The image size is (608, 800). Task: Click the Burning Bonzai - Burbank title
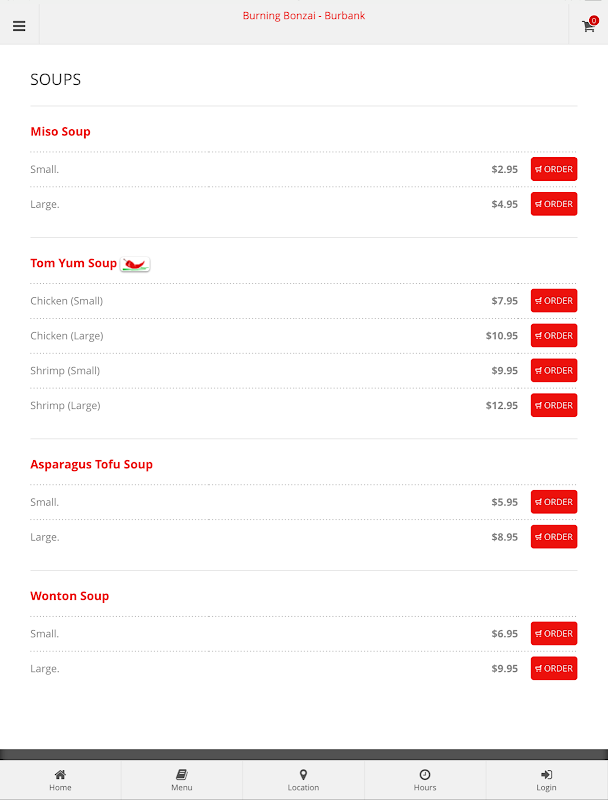pyautogui.click(x=303, y=16)
